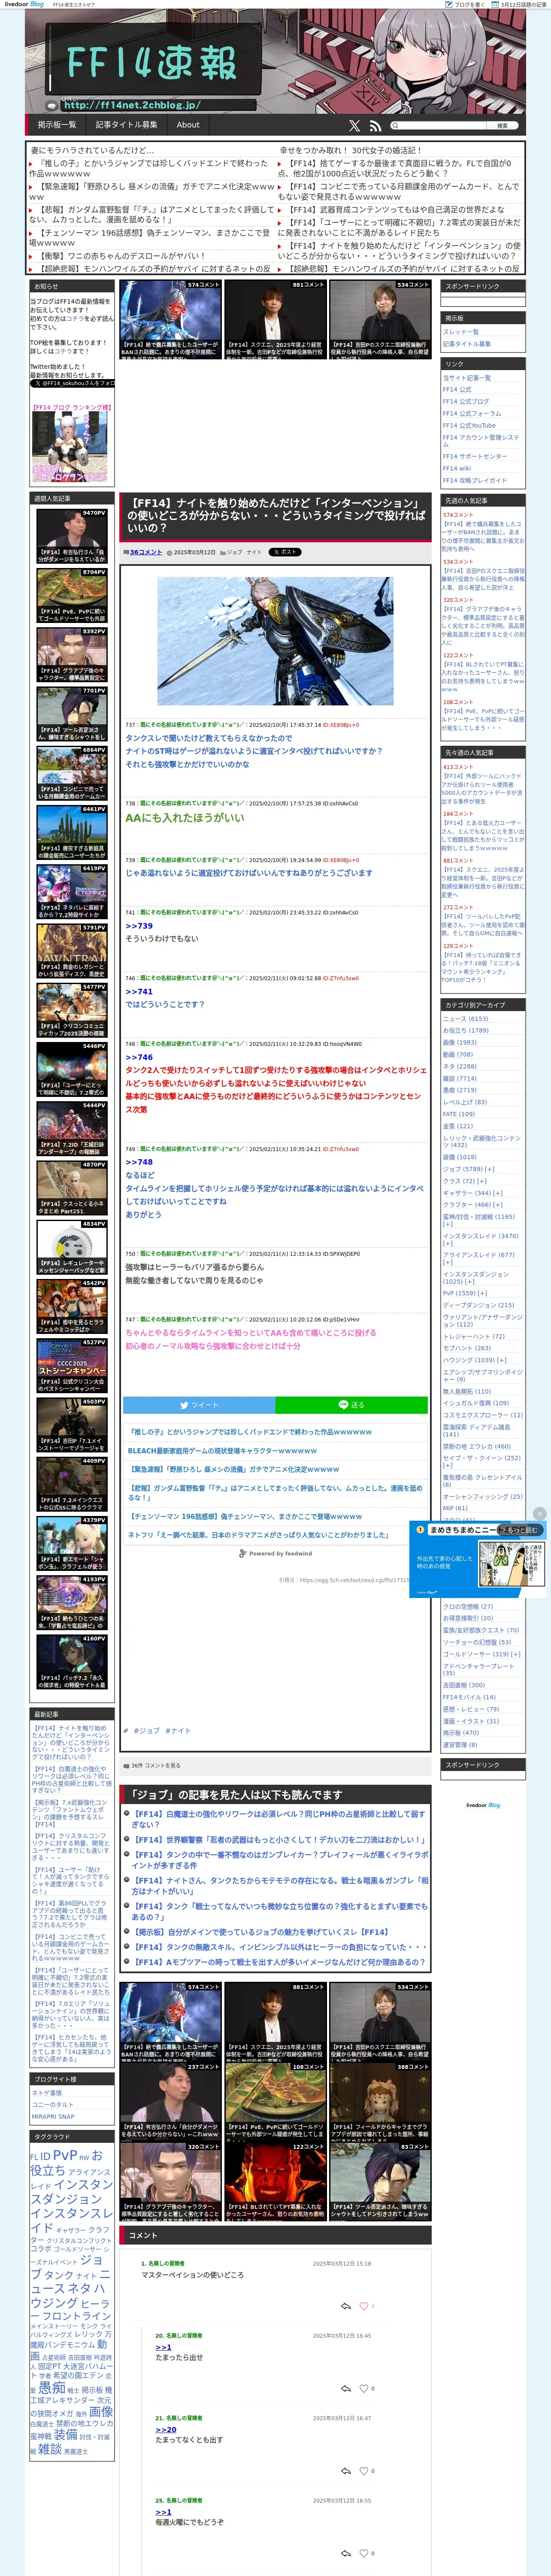Open the X (Twitter) icon in navbar
This screenshot has width=551, height=2576.
354,126
